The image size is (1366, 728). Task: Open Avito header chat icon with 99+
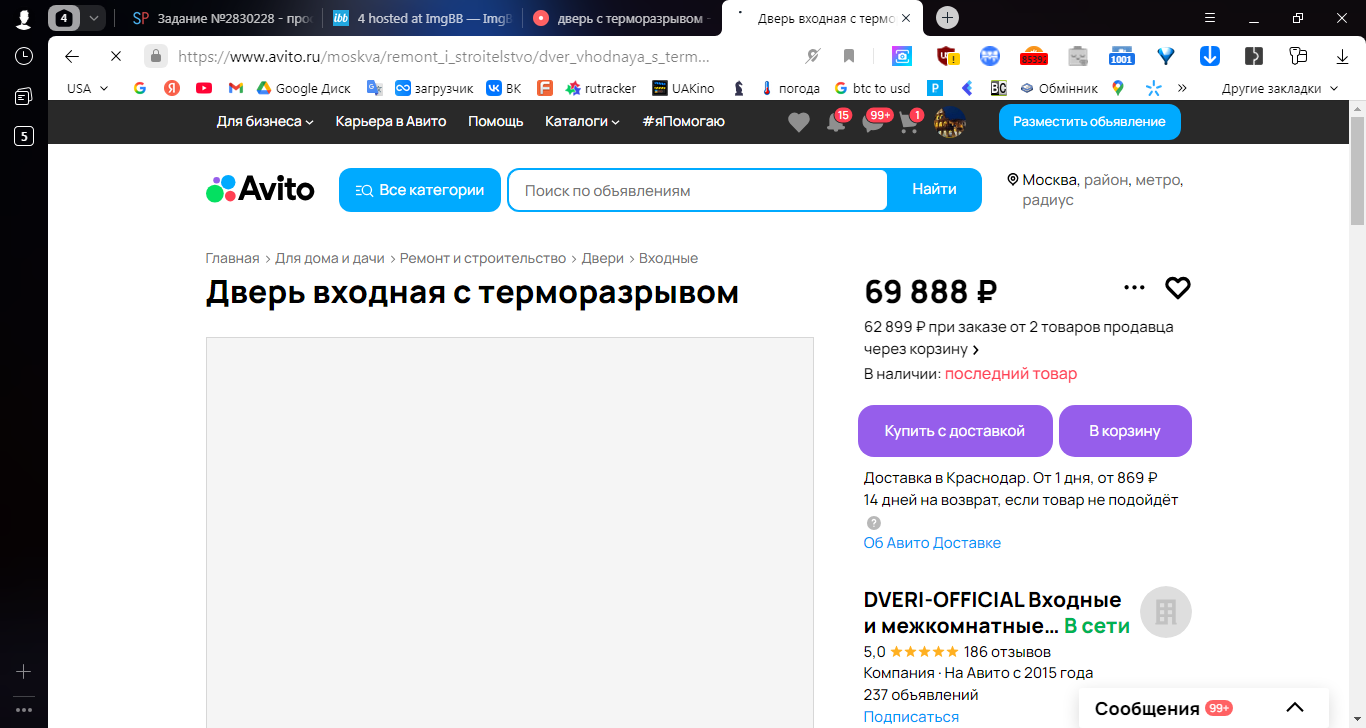coord(875,121)
